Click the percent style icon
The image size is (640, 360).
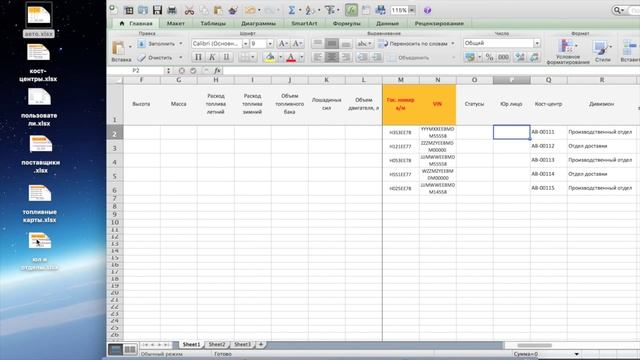coord(489,57)
